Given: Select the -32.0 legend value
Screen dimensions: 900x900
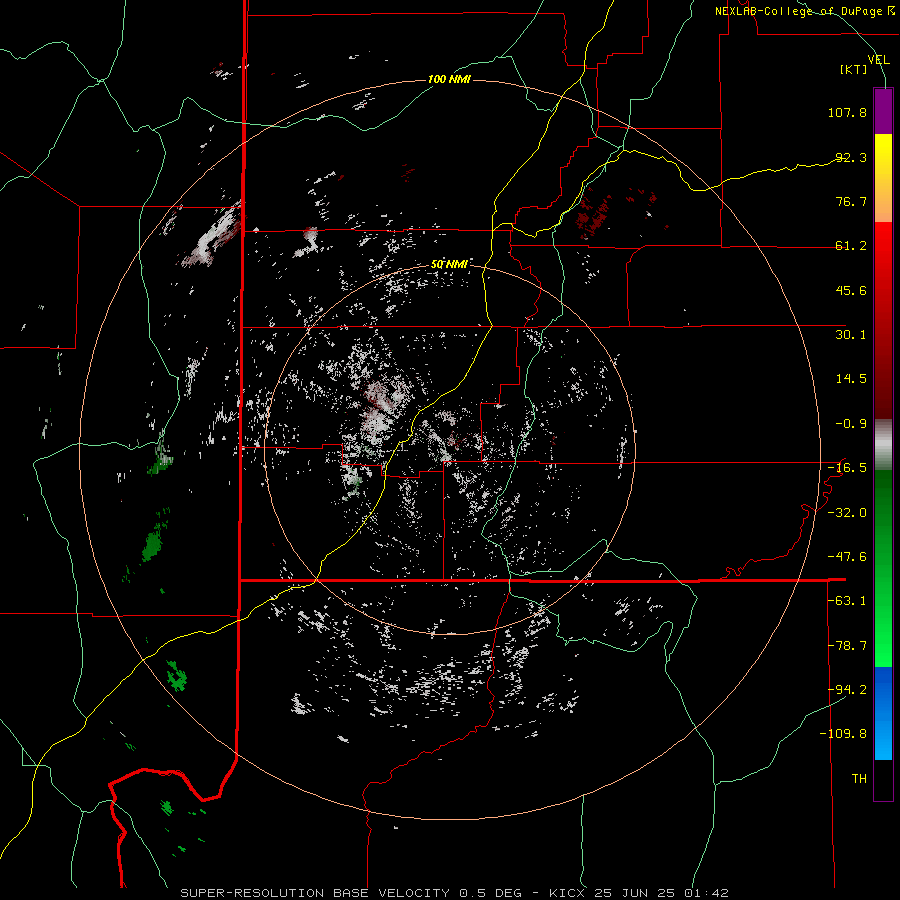Looking at the screenshot, I should point(847,513).
